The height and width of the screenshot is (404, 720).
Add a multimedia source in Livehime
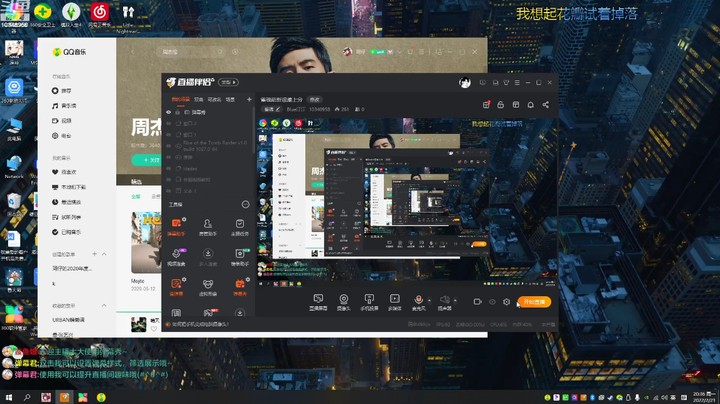394,302
